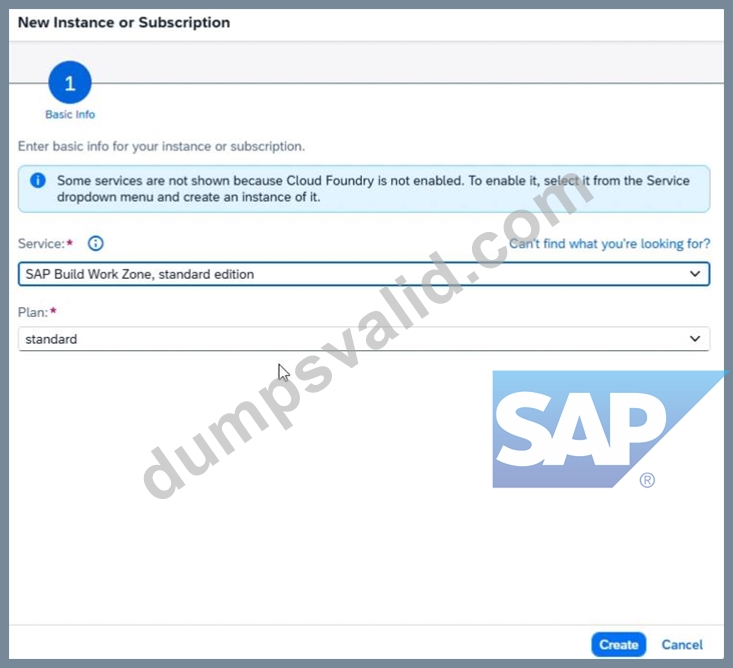Click the Service field label
The height and width of the screenshot is (668, 733).
(x=41, y=244)
